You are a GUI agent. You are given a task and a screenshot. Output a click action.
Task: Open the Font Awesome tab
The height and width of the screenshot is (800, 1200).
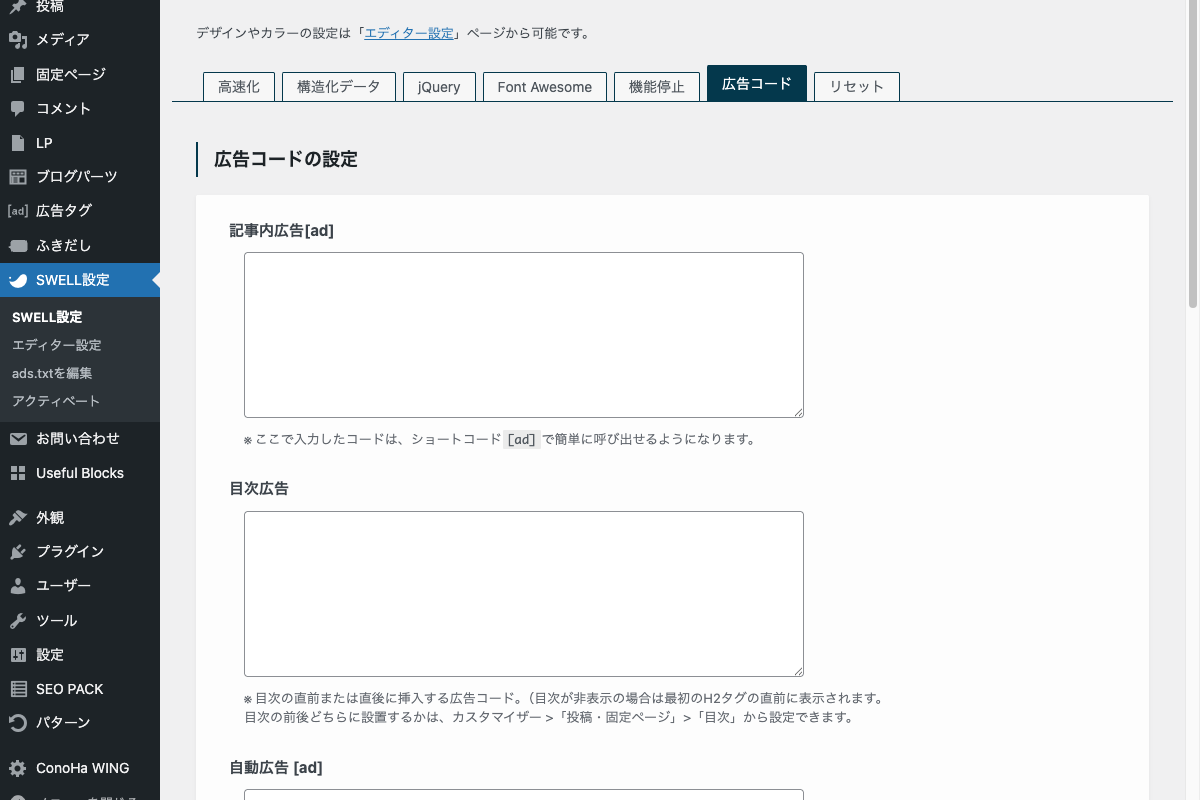click(545, 87)
